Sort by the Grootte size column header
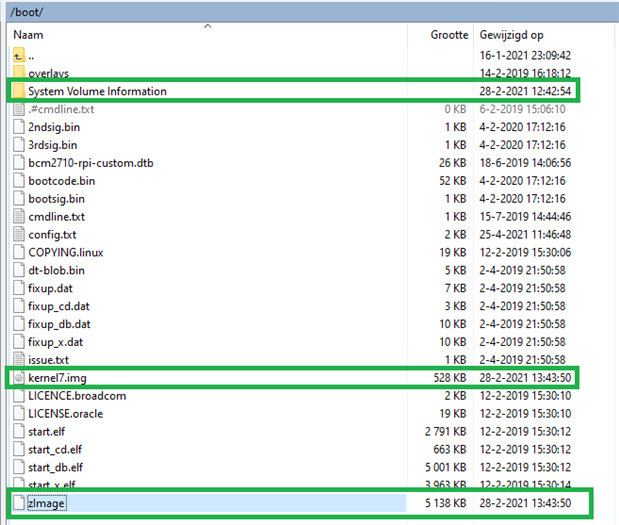Viewport: 619px width, 525px height. 449,34
